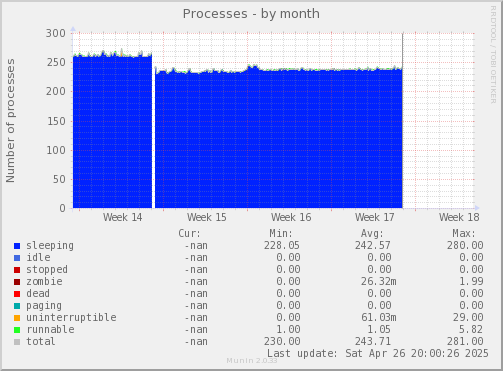
Task: Click the uninterruptible legend orange swatch
Action: pos(17,318)
